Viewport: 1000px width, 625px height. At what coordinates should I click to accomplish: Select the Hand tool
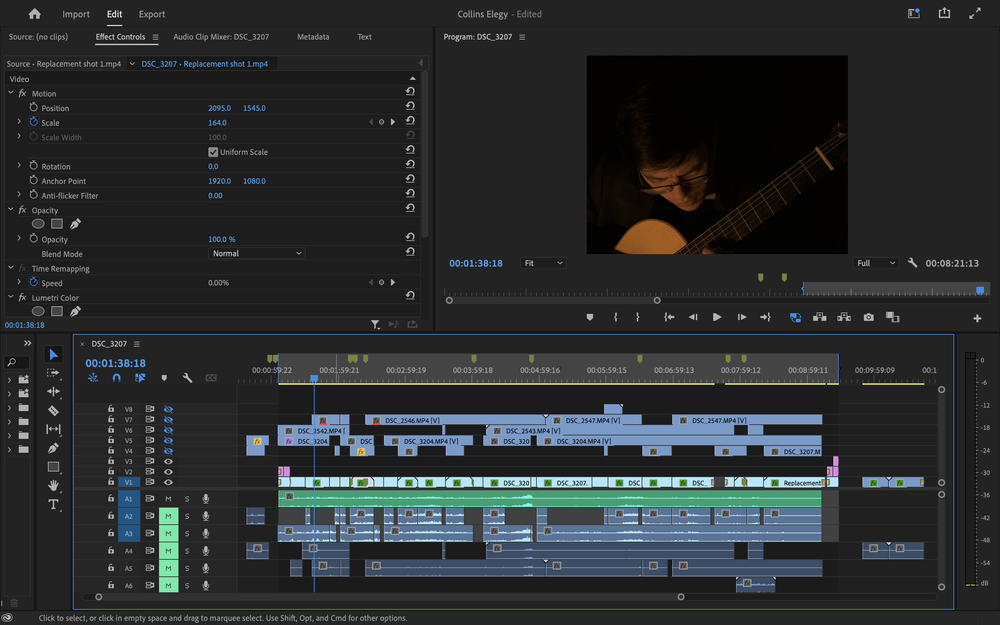click(x=53, y=485)
